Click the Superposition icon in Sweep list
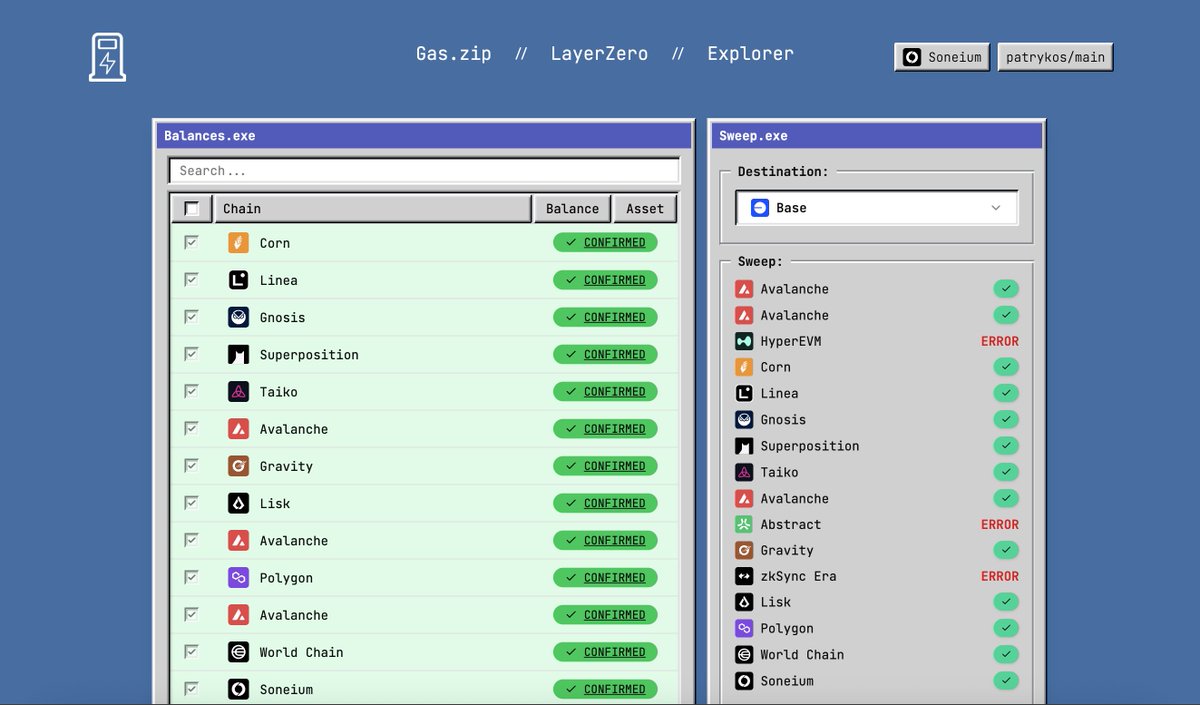1200x705 pixels. click(x=744, y=446)
